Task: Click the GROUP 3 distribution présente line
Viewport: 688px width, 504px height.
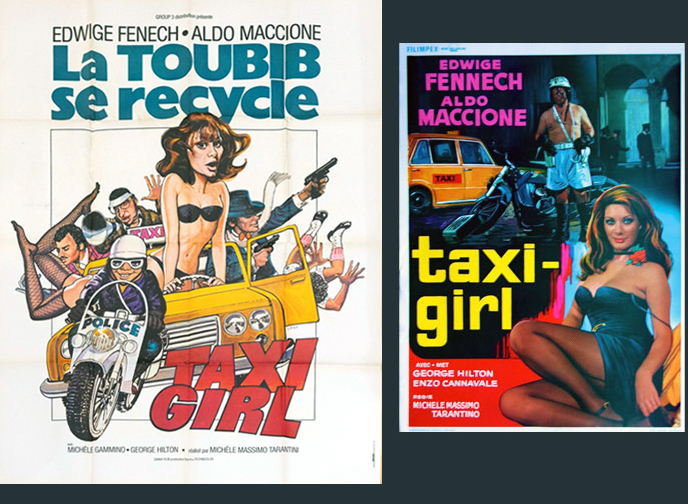Action: tap(184, 17)
